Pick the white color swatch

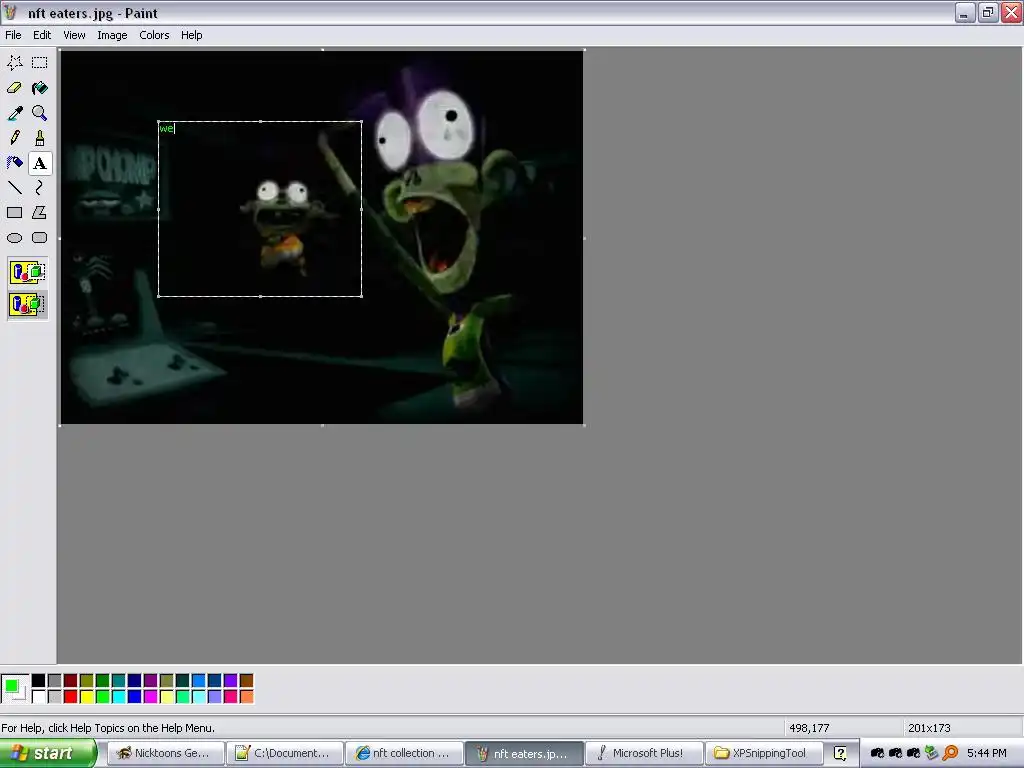[x=39, y=697]
